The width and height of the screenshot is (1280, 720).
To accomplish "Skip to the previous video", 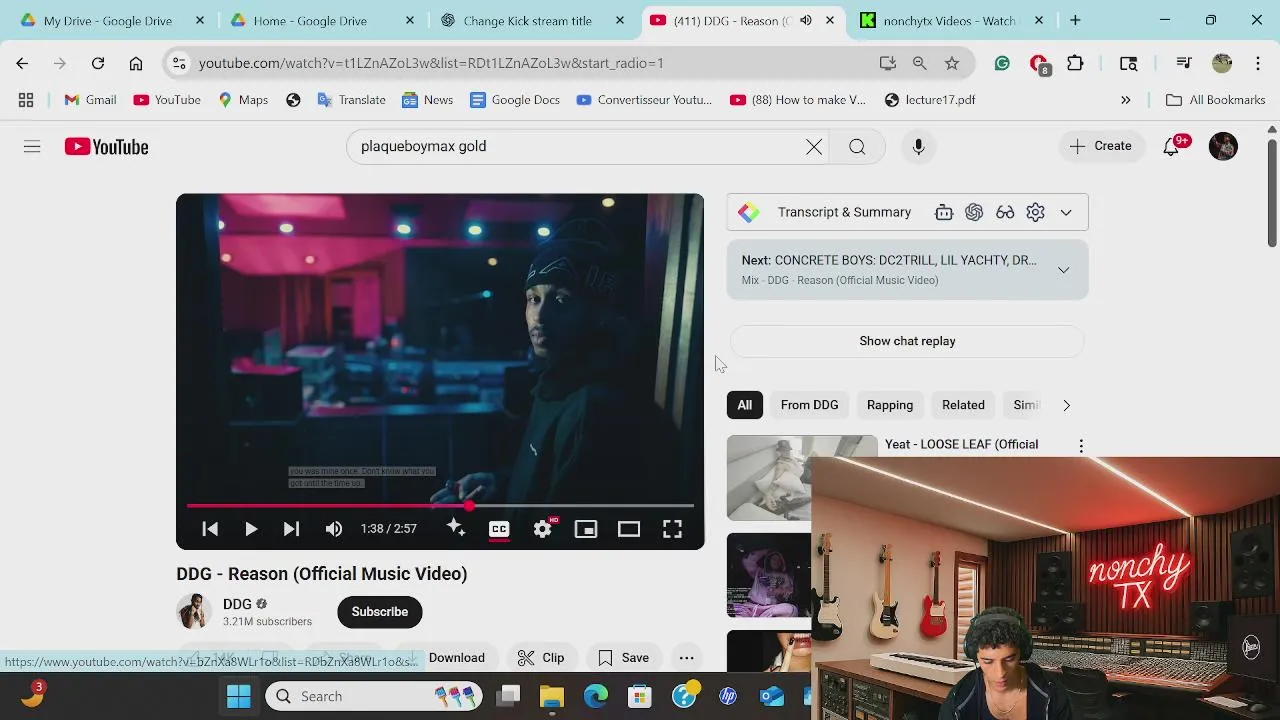I will click(x=210, y=529).
